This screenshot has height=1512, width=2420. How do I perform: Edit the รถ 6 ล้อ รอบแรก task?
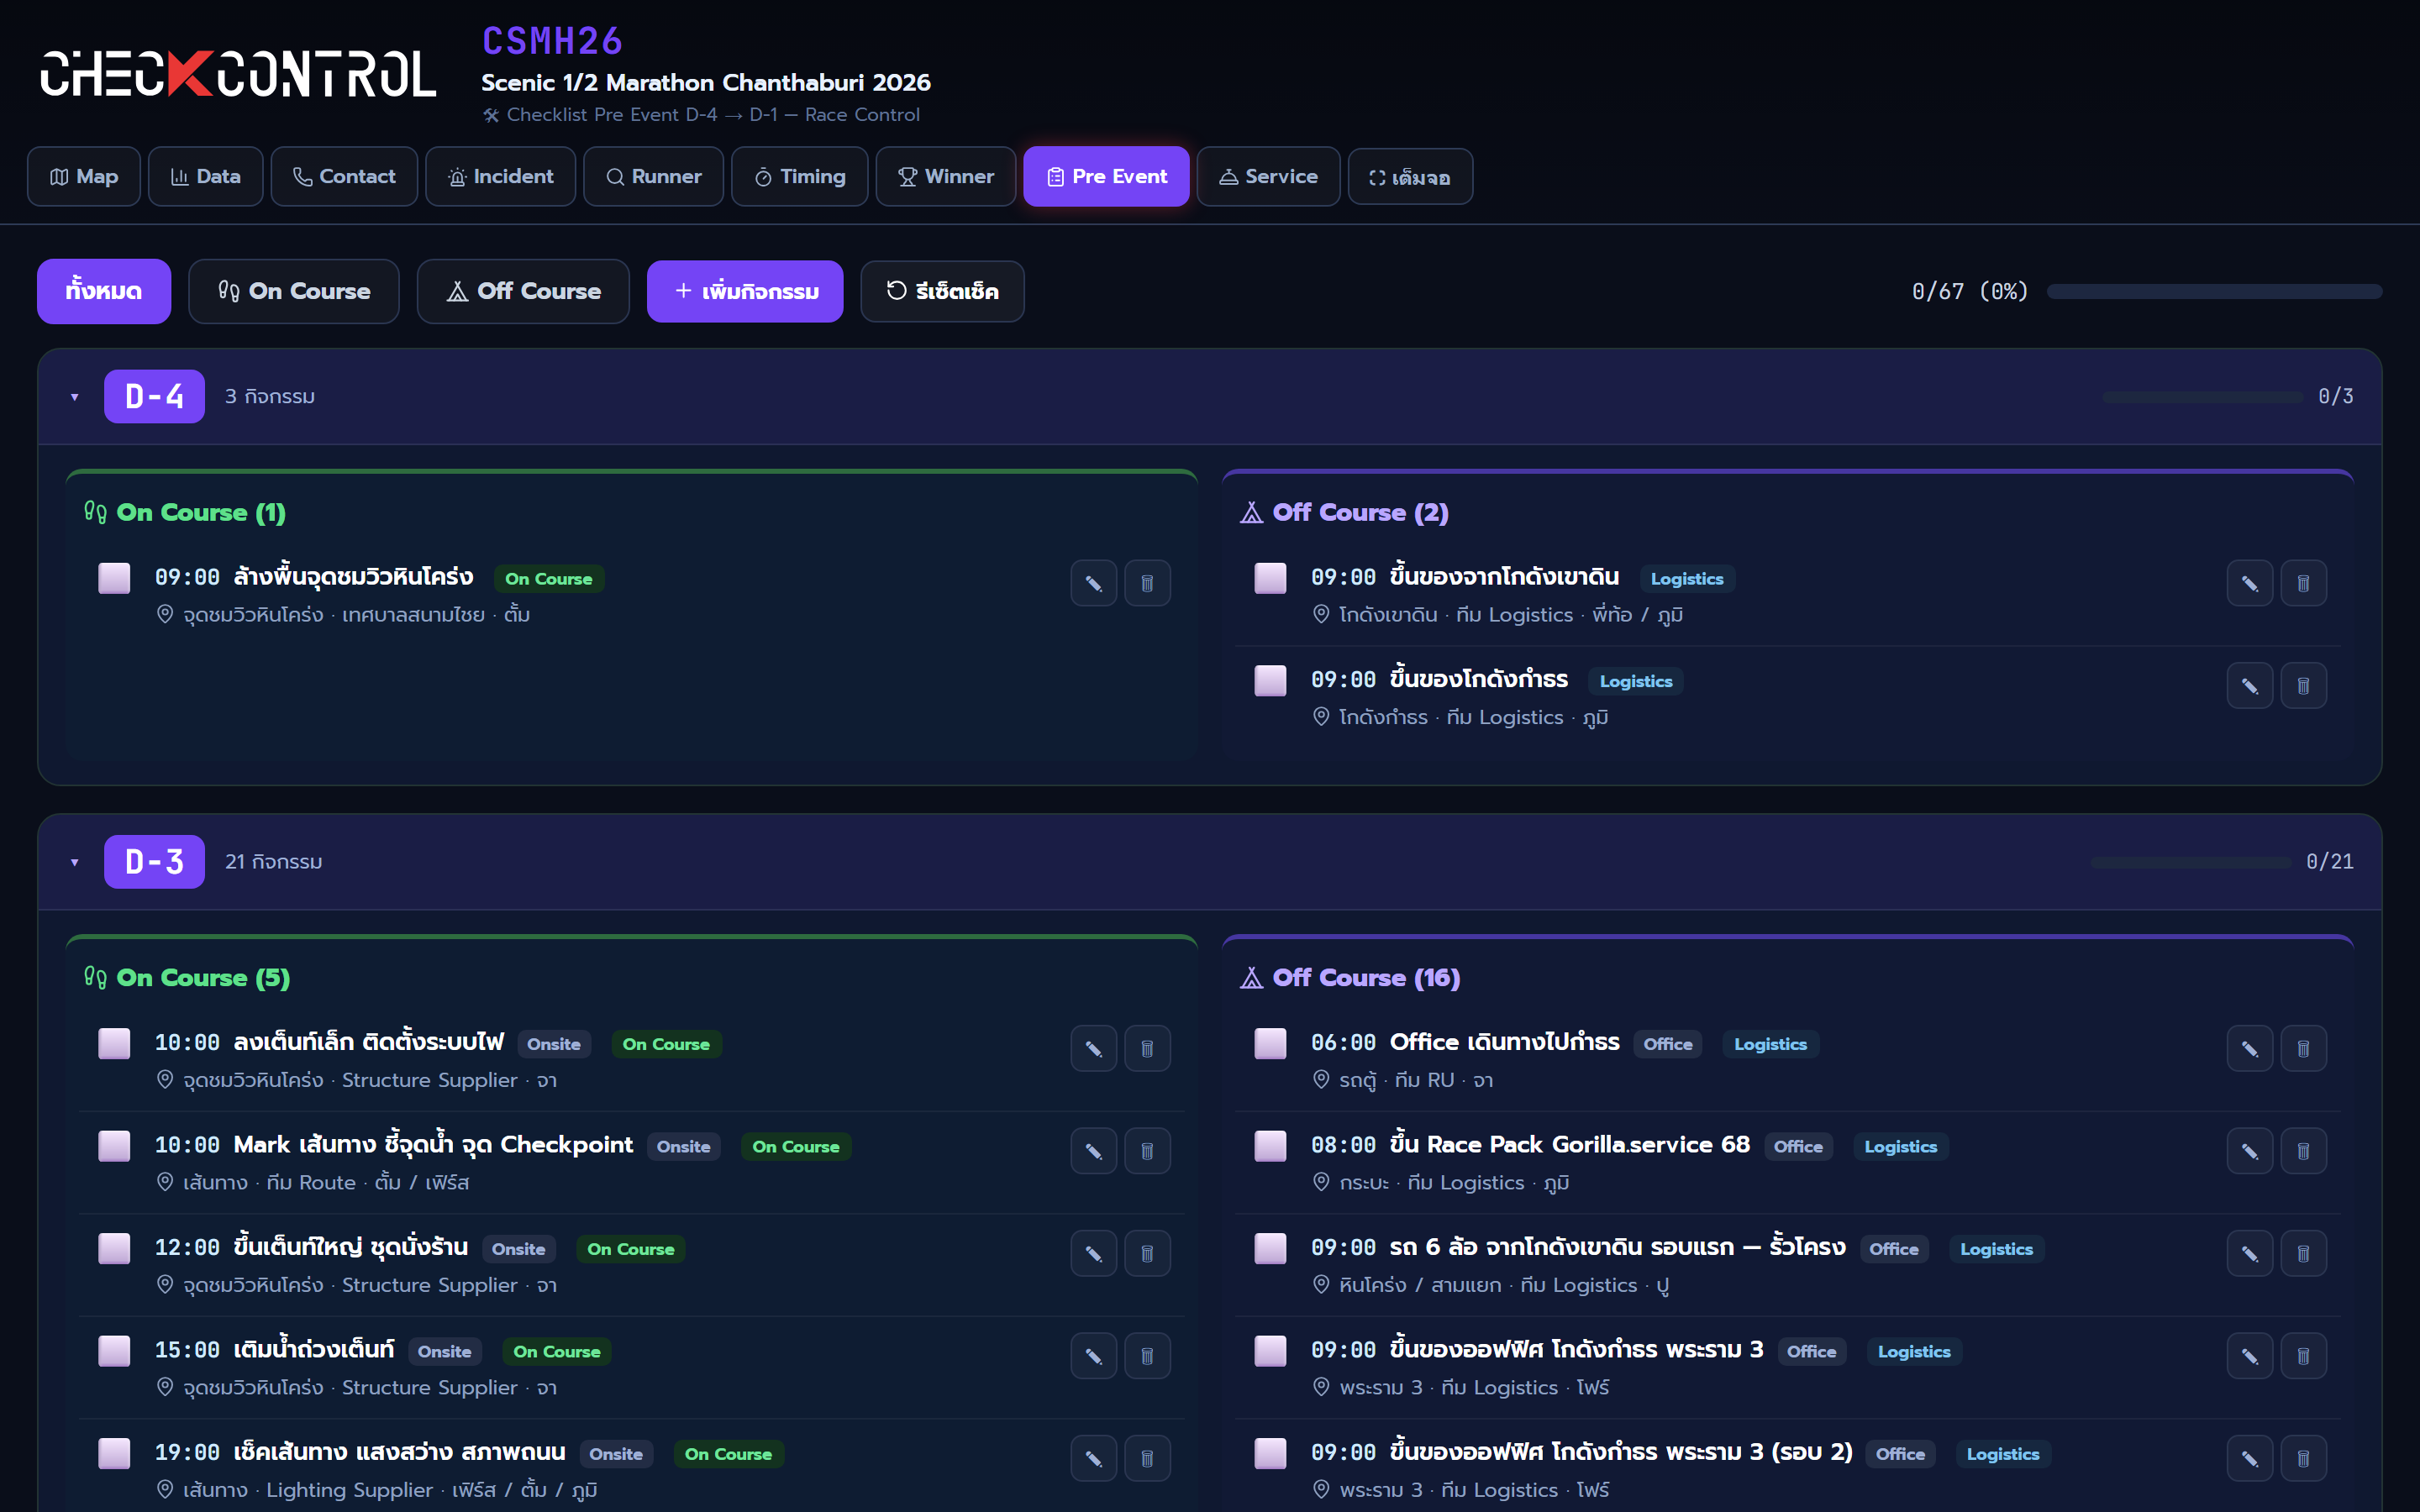pos(2249,1254)
